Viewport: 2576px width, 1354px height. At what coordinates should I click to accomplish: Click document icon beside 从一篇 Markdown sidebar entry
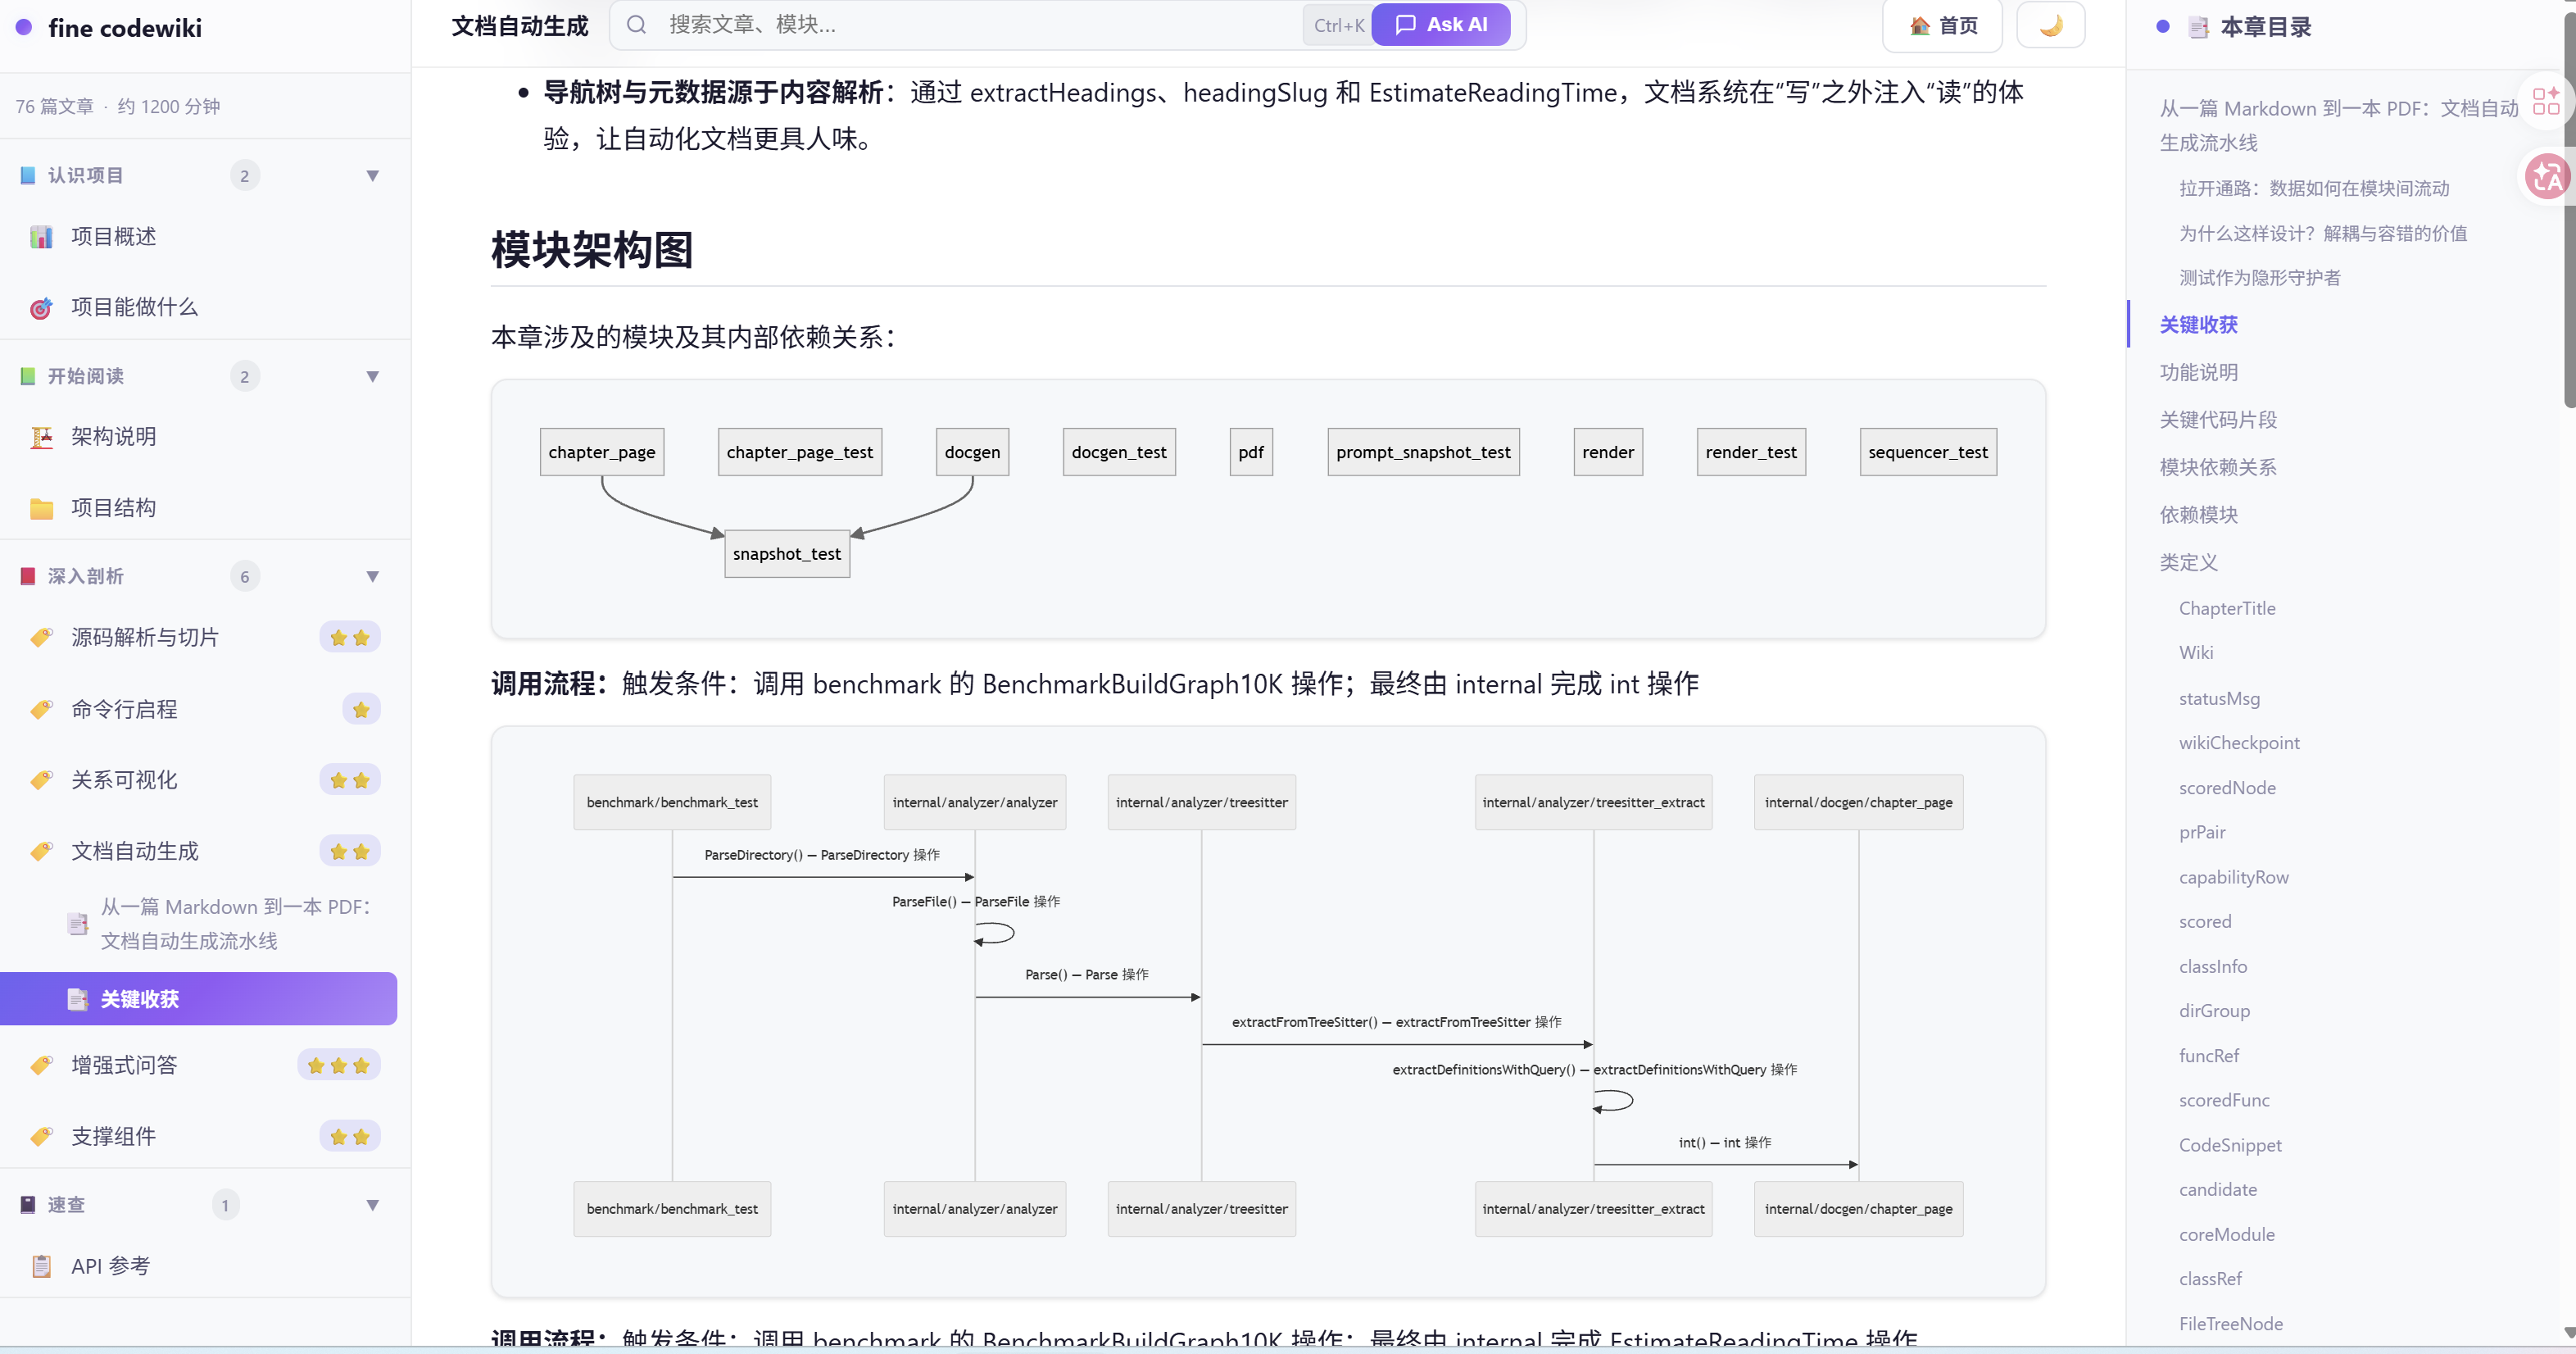click(77, 924)
